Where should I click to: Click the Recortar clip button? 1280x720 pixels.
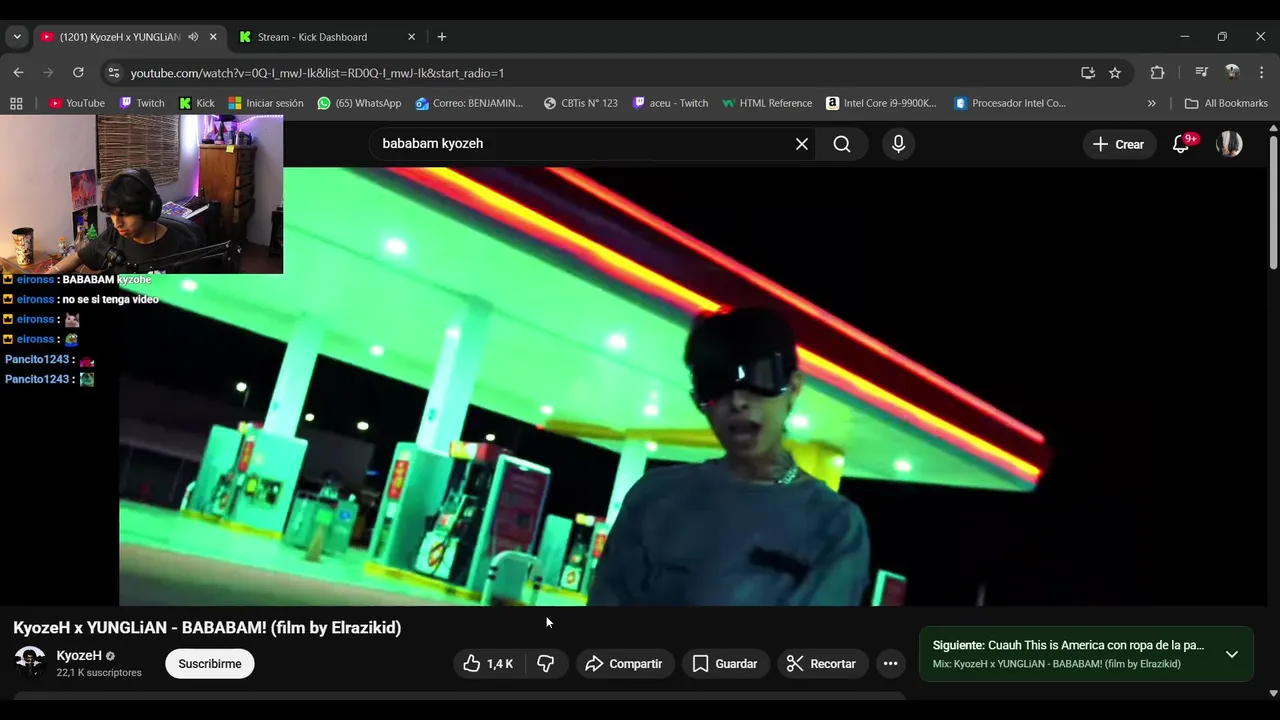coord(821,663)
